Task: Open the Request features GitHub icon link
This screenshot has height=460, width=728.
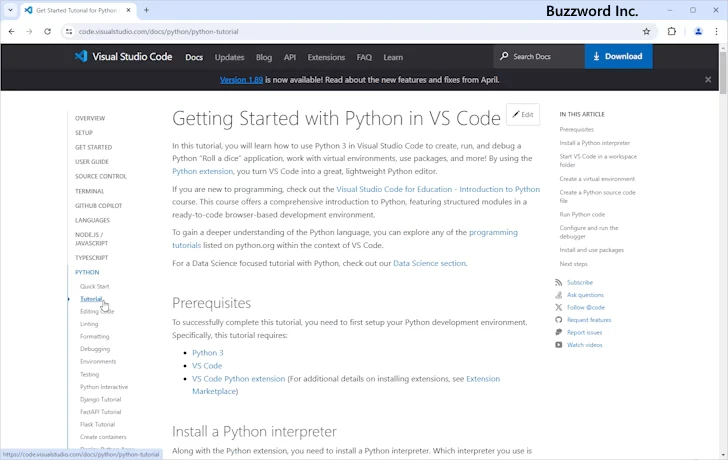Action: [x=559, y=320]
